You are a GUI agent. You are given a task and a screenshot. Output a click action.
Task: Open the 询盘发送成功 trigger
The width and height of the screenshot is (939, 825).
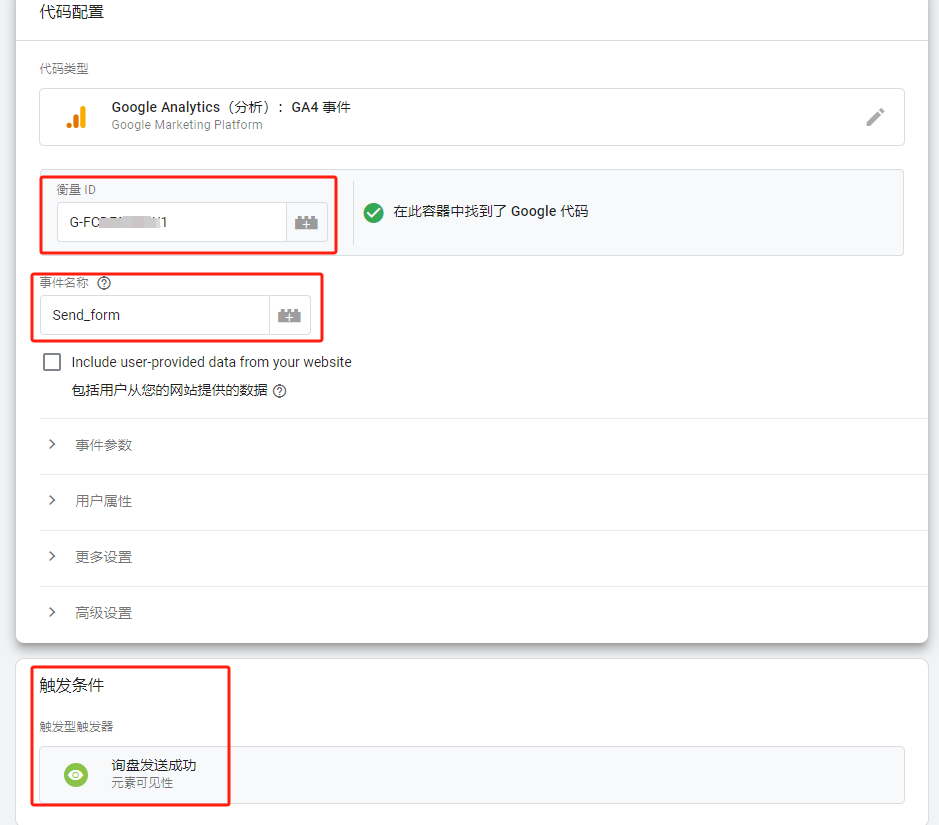click(x=472, y=775)
